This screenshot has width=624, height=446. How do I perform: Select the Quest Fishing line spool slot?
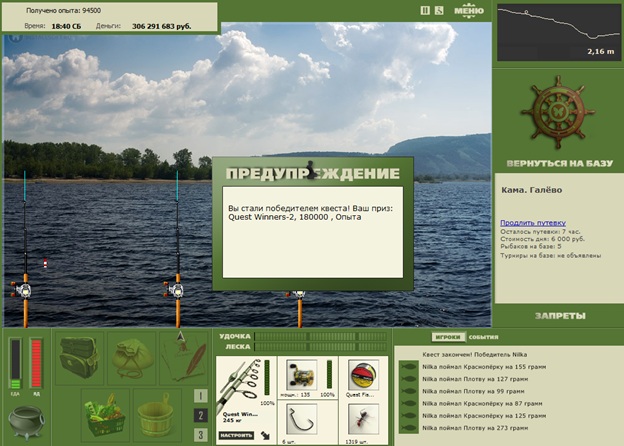coord(363,375)
